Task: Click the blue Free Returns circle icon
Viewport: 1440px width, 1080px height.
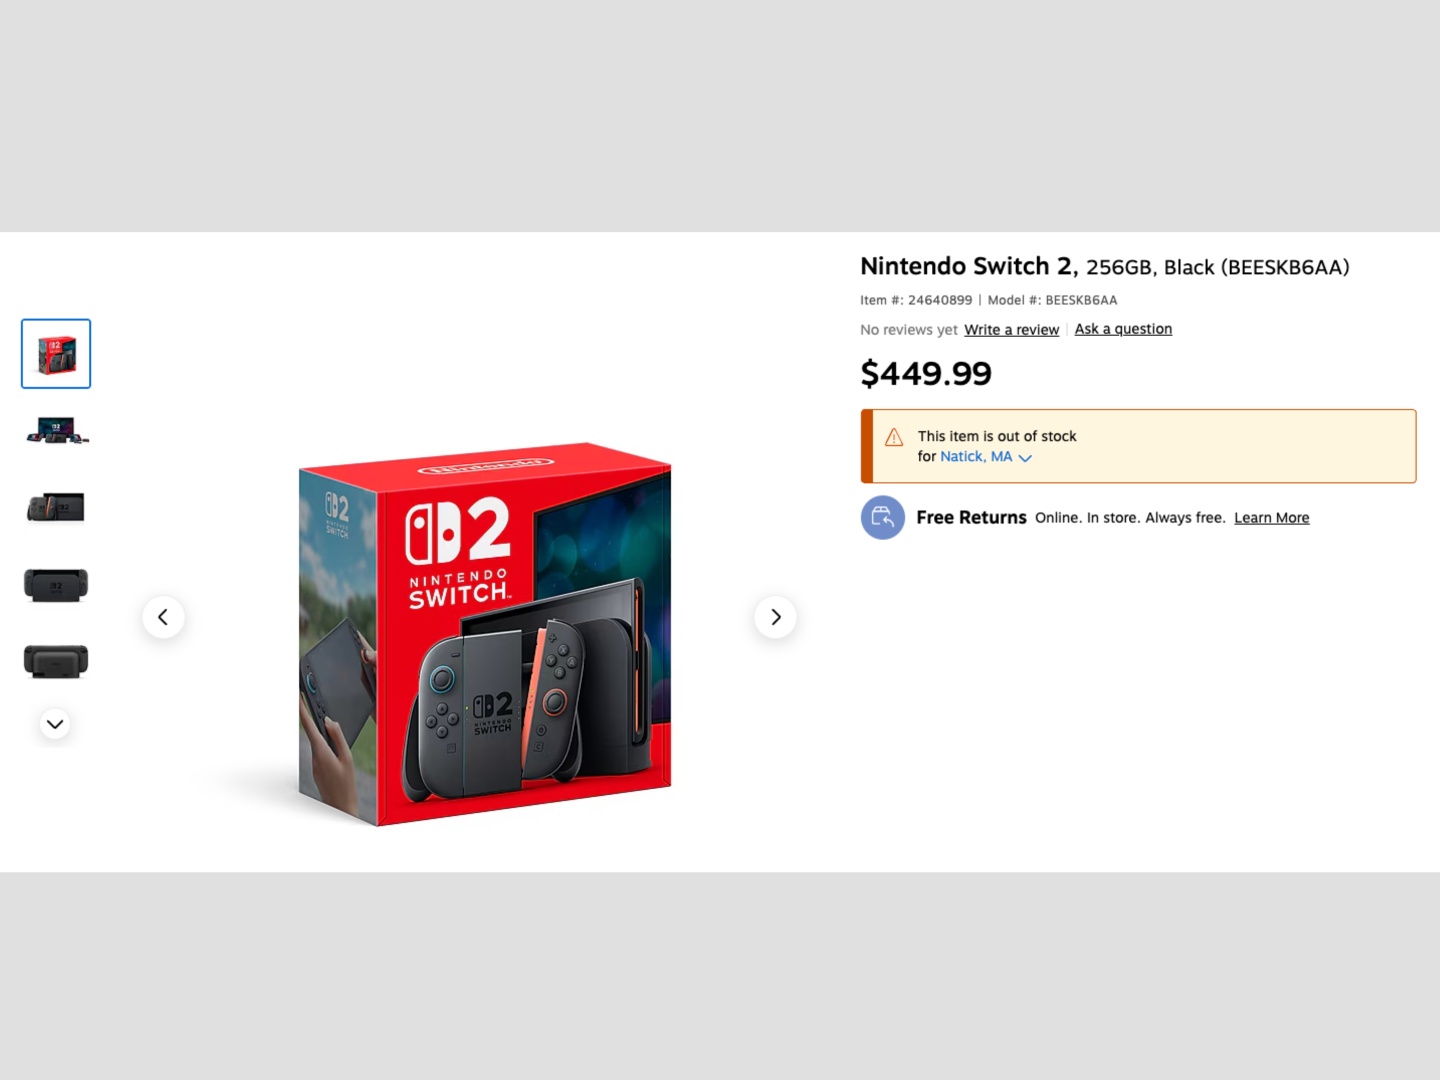Action: pos(882,517)
